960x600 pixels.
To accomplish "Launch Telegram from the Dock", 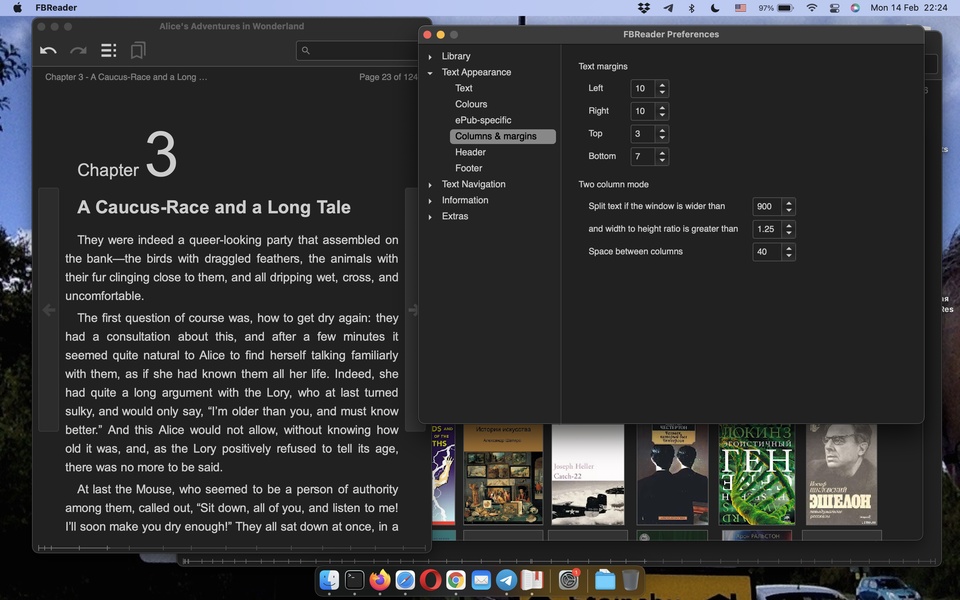I will 507,580.
